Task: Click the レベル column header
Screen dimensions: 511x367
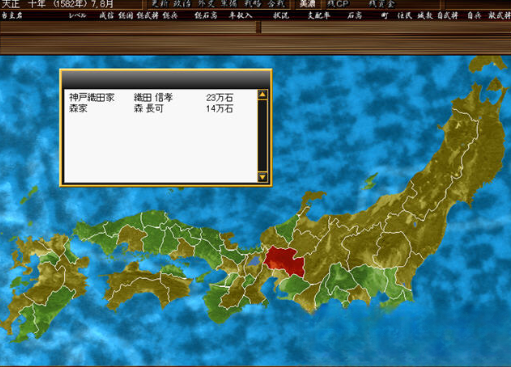Action: pyautogui.click(x=77, y=15)
